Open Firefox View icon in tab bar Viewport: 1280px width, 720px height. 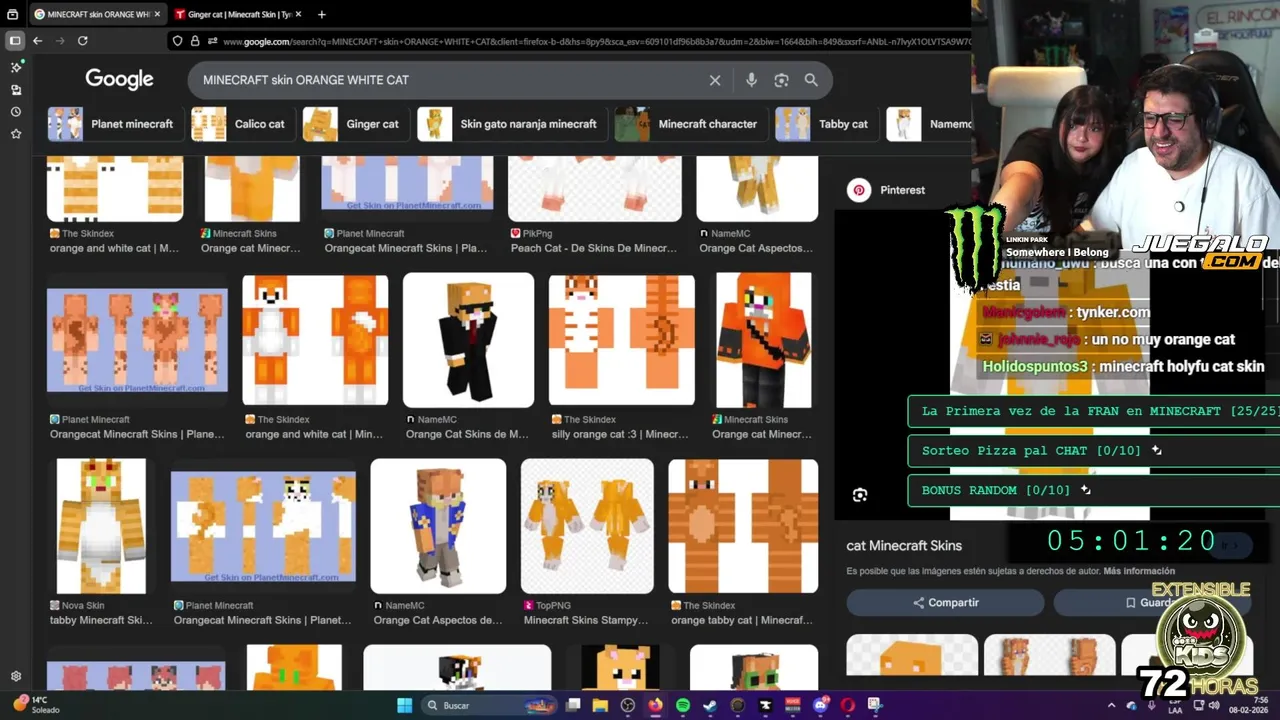point(12,14)
